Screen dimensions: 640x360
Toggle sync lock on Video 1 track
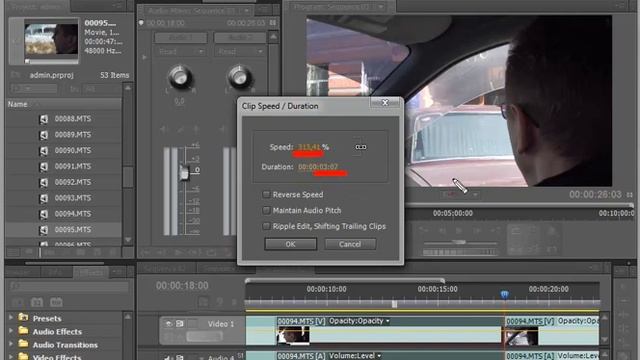click(180, 324)
